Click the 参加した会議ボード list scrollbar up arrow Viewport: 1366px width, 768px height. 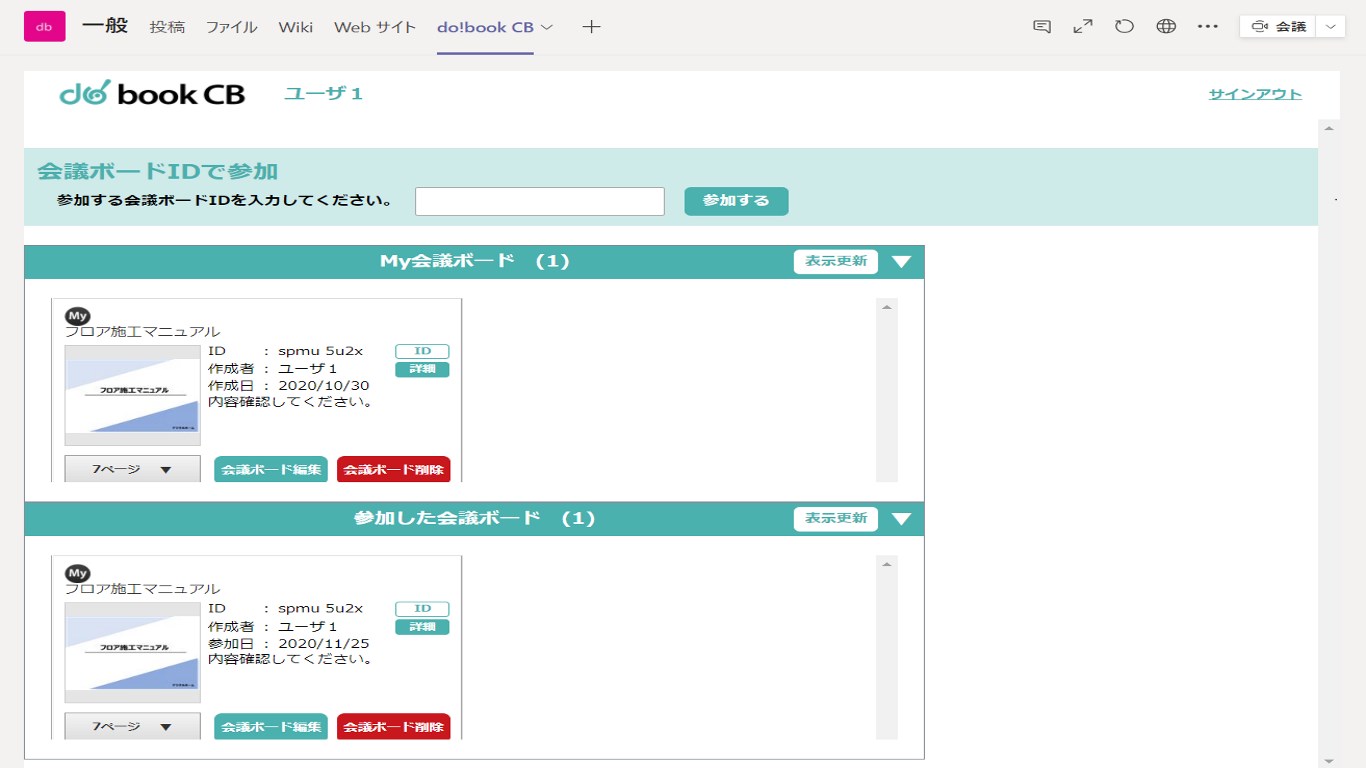coord(887,565)
